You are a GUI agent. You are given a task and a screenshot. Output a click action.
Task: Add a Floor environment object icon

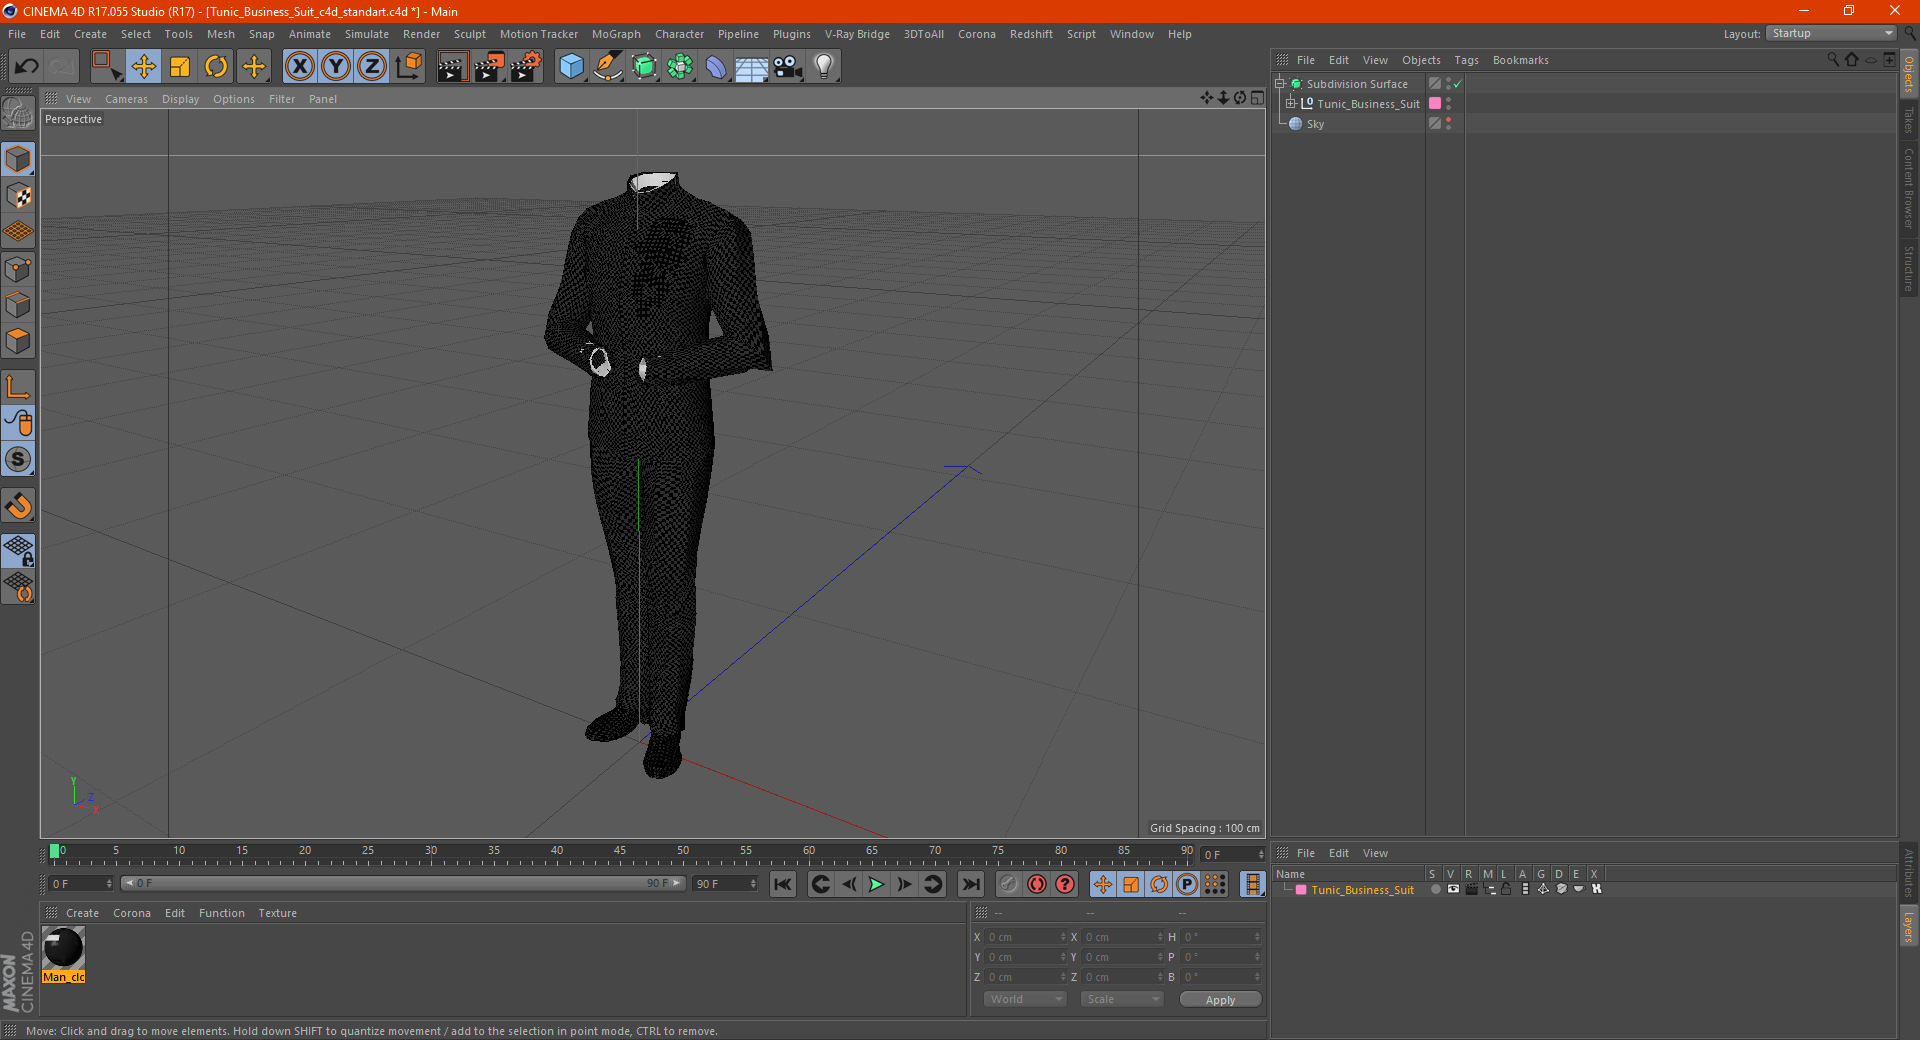(x=751, y=67)
